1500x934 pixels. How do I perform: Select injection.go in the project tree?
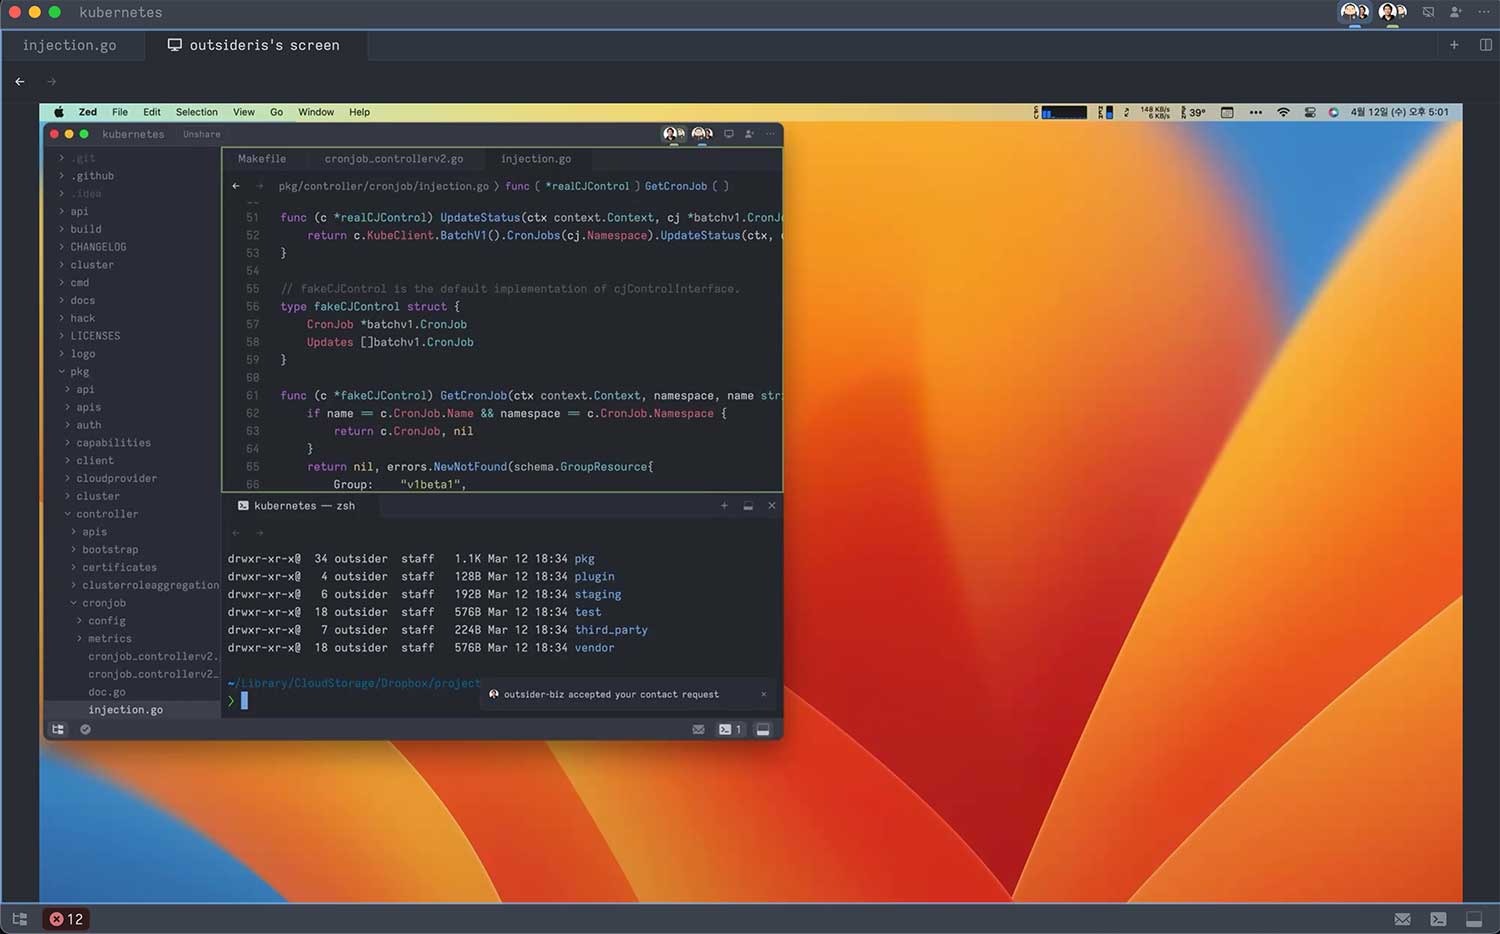tap(132, 710)
